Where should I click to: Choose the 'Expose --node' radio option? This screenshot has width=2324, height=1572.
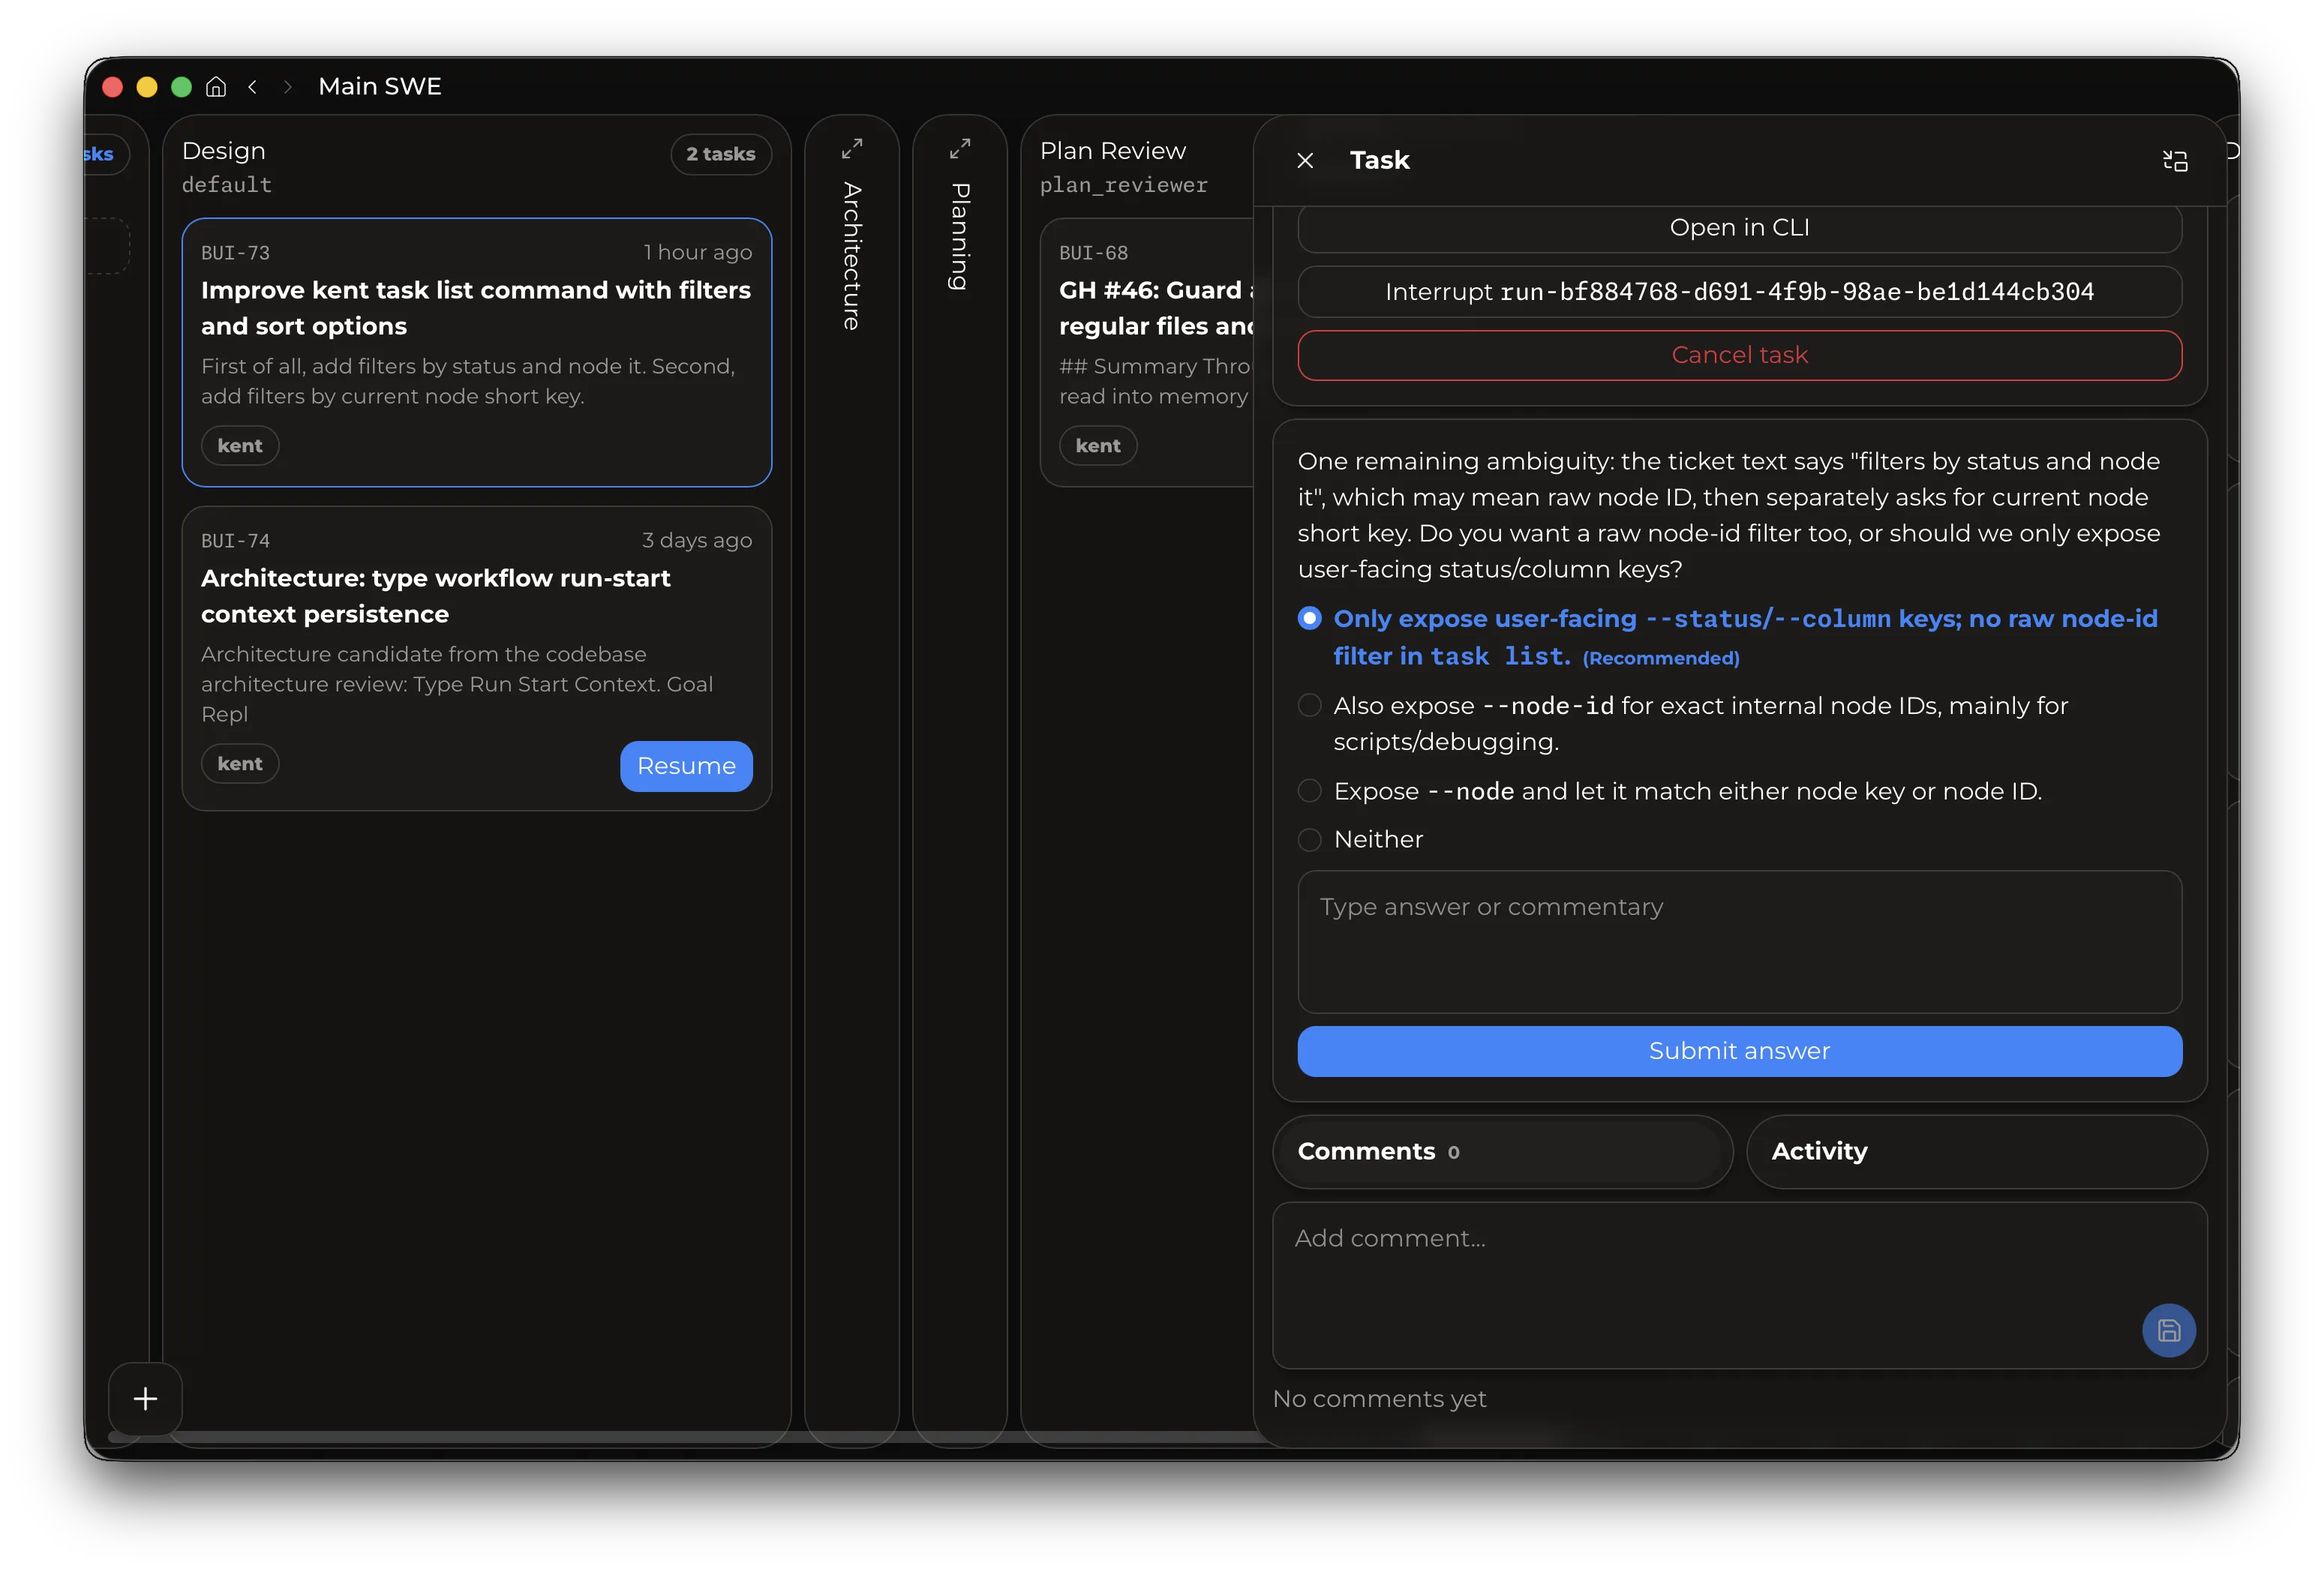(x=1309, y=791)
